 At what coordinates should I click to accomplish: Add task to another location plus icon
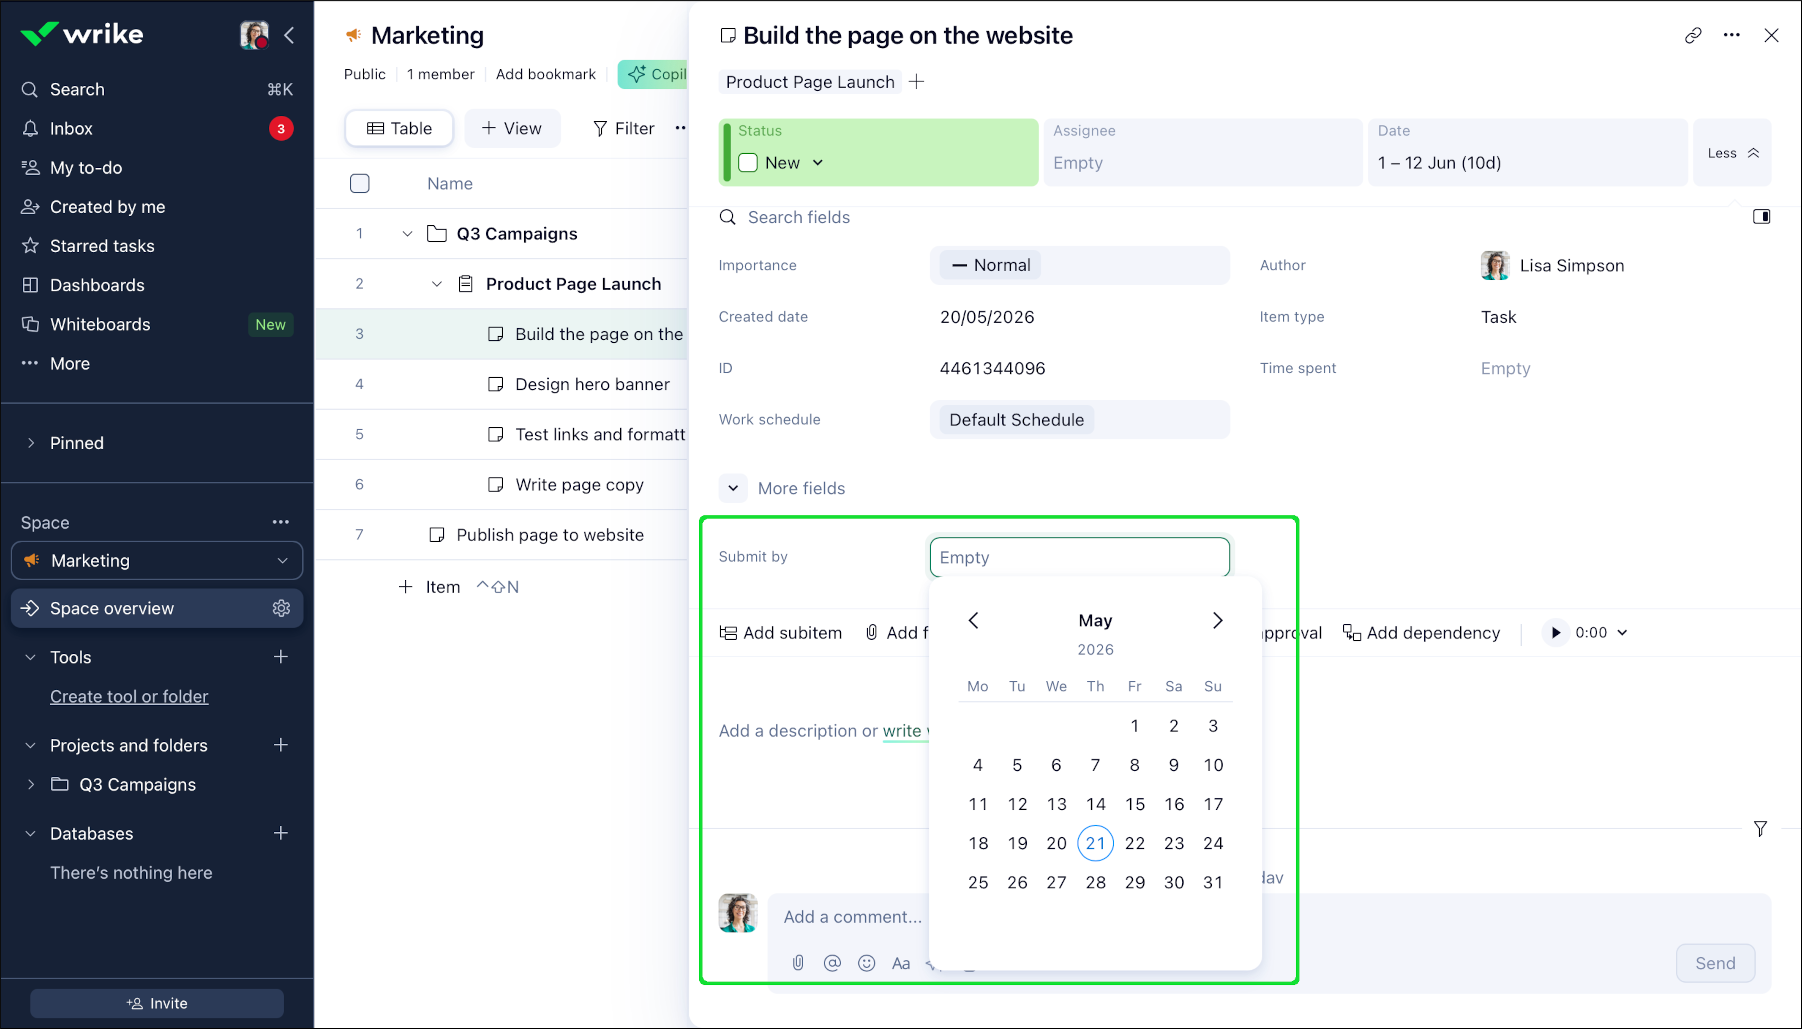[916, 82]
